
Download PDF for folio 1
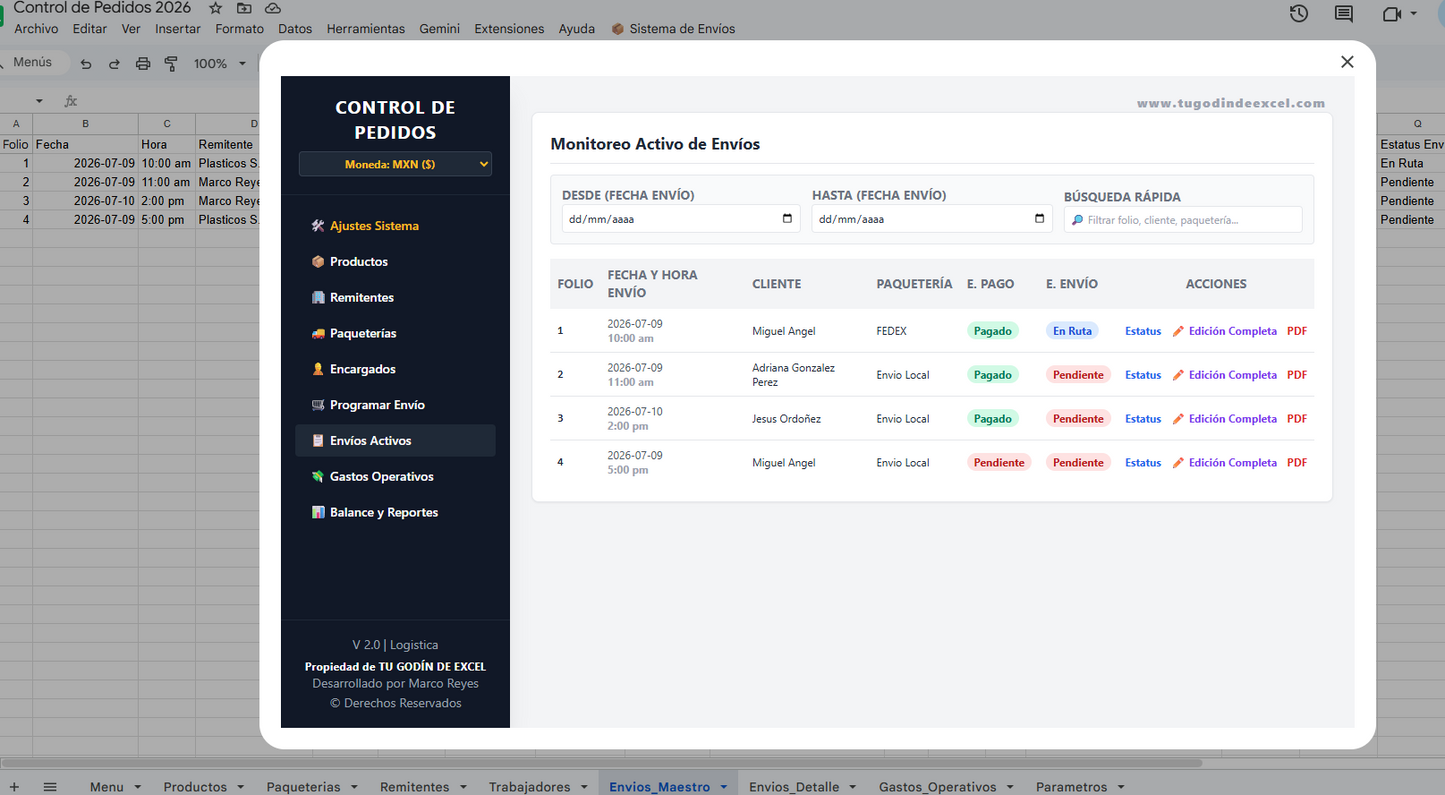[x=1297, y=331]
